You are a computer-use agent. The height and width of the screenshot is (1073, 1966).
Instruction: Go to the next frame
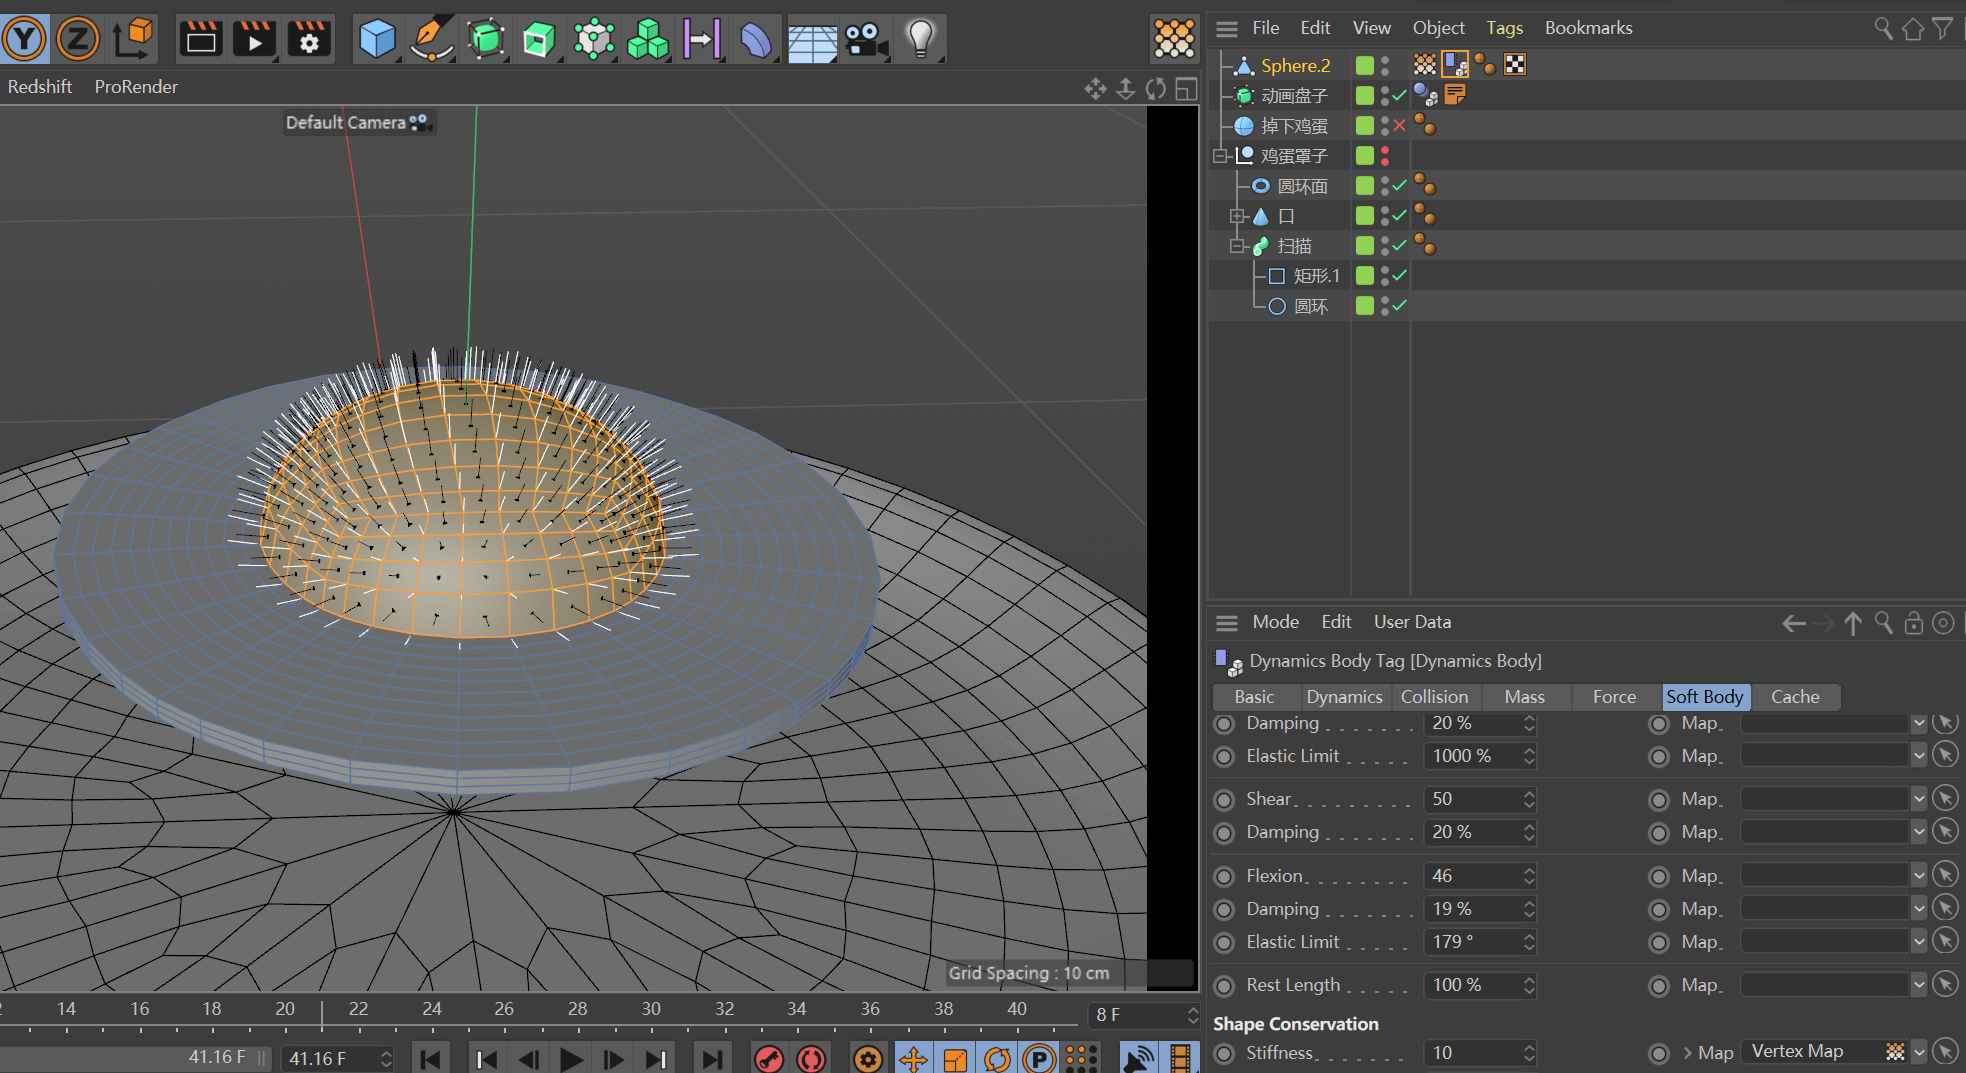point(614,1059)
